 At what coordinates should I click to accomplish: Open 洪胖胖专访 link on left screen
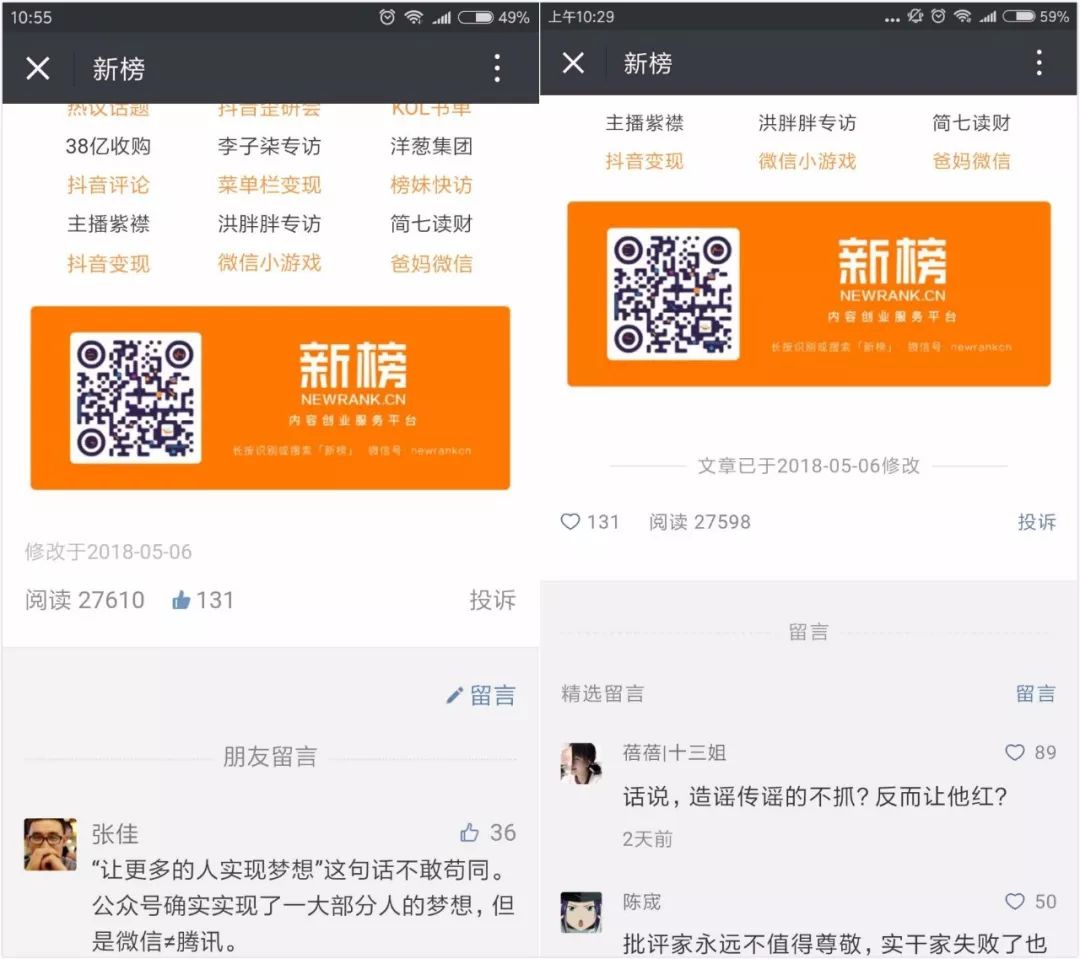[x=269, y=224]
